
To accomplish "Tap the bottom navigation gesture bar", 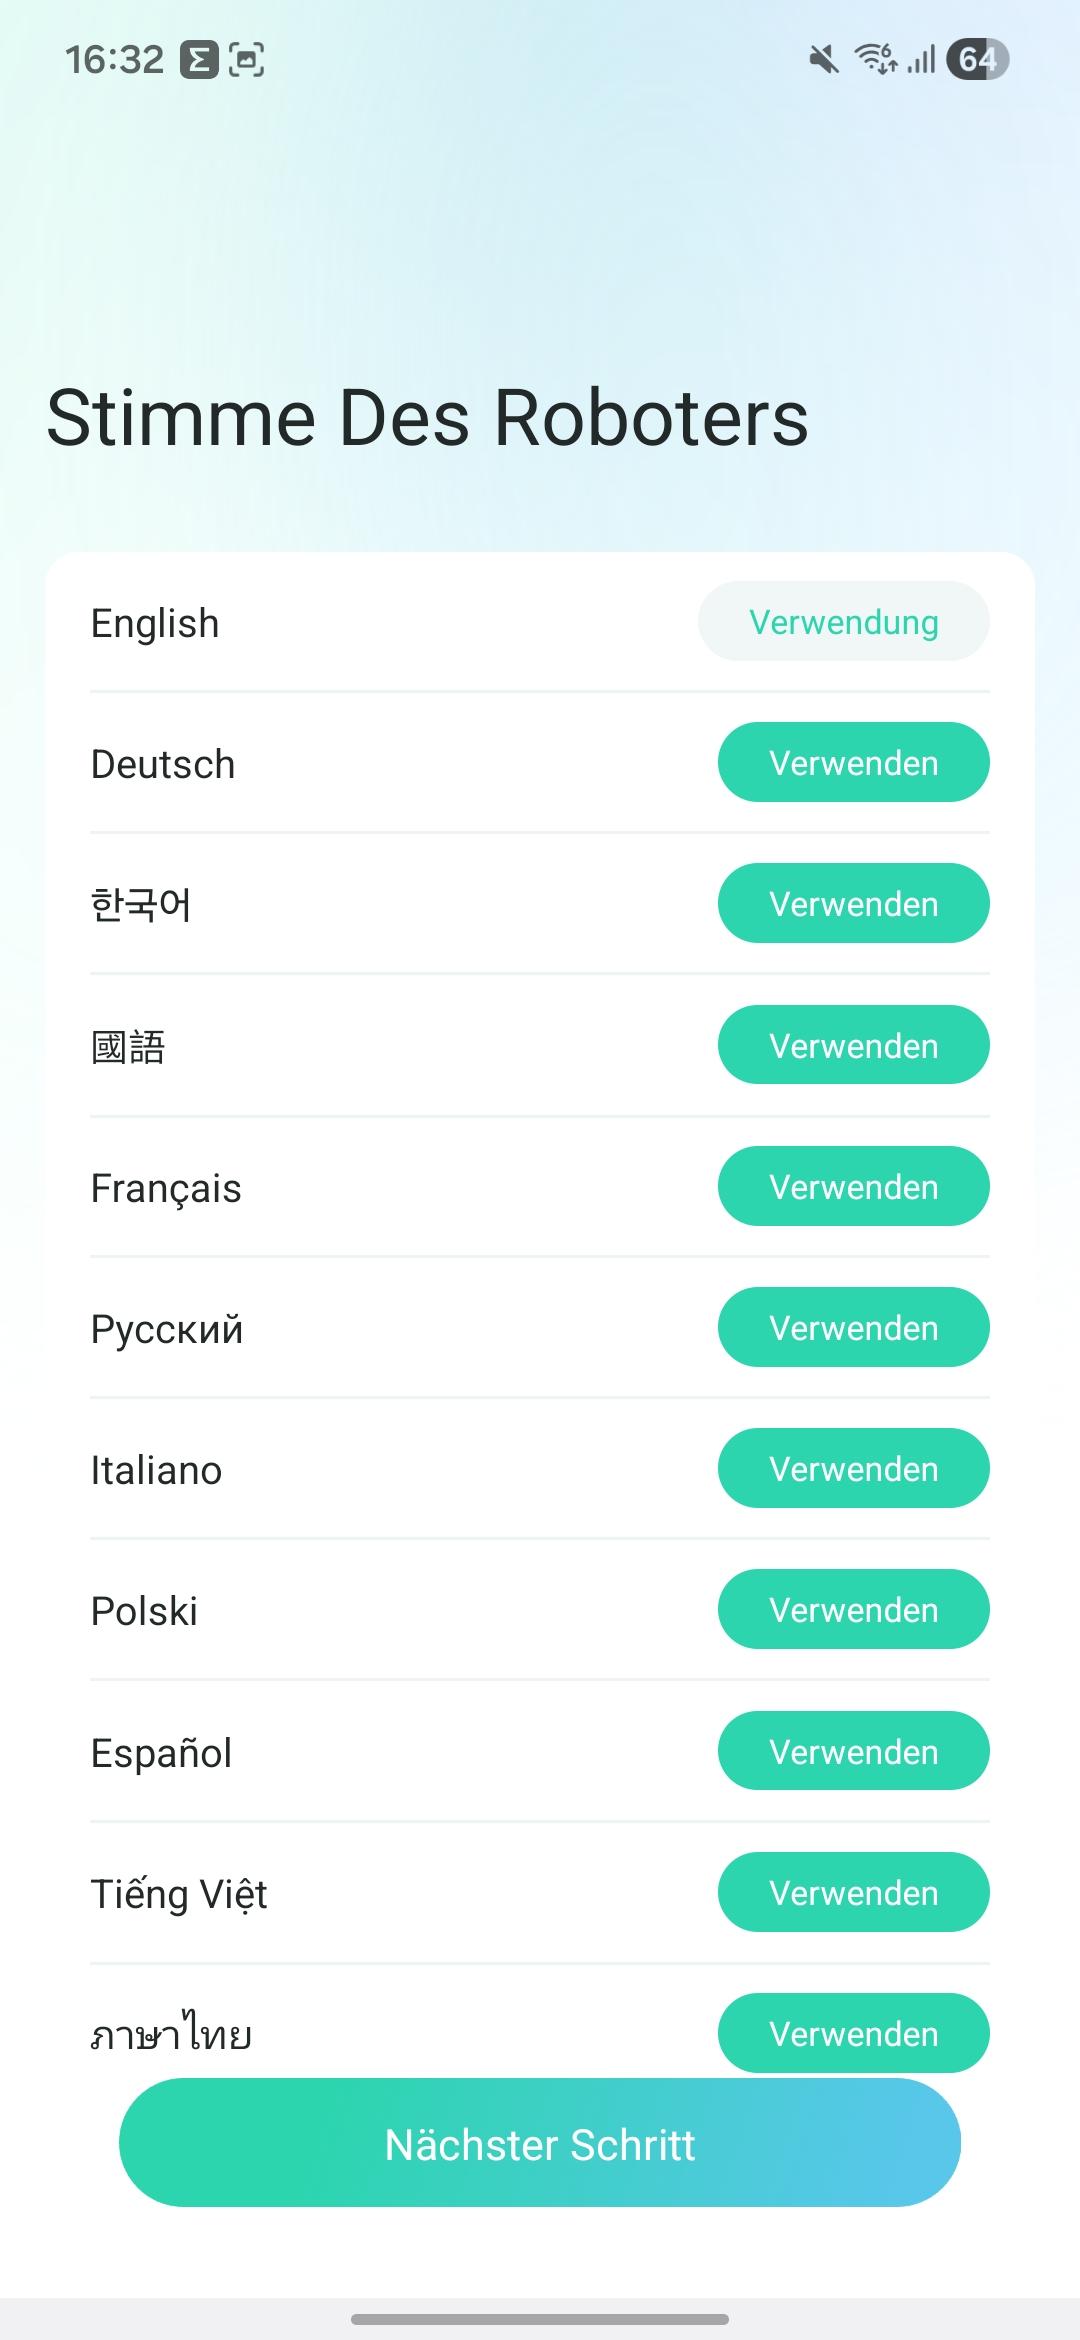I will [x=540, y=2319].
